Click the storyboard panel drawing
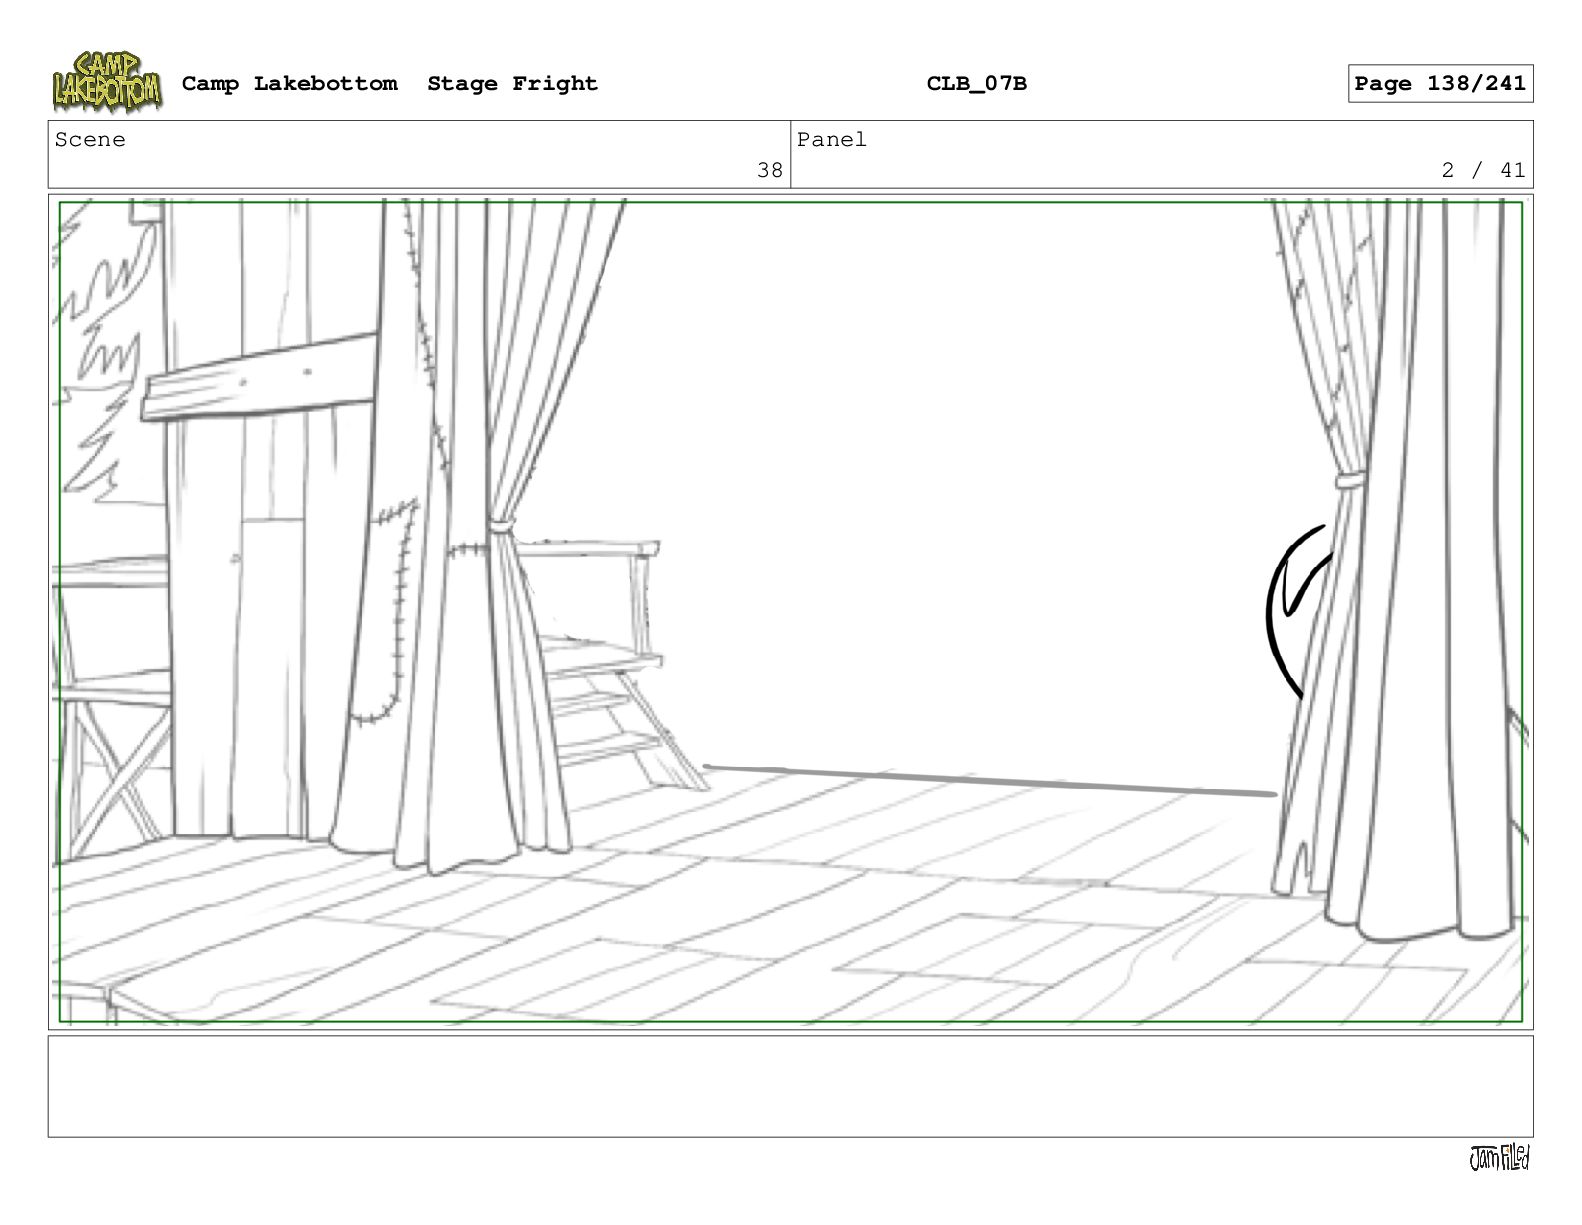The width and height of the screenshot is (1582, 1225). pyautogui.click(x=790, y=612)
